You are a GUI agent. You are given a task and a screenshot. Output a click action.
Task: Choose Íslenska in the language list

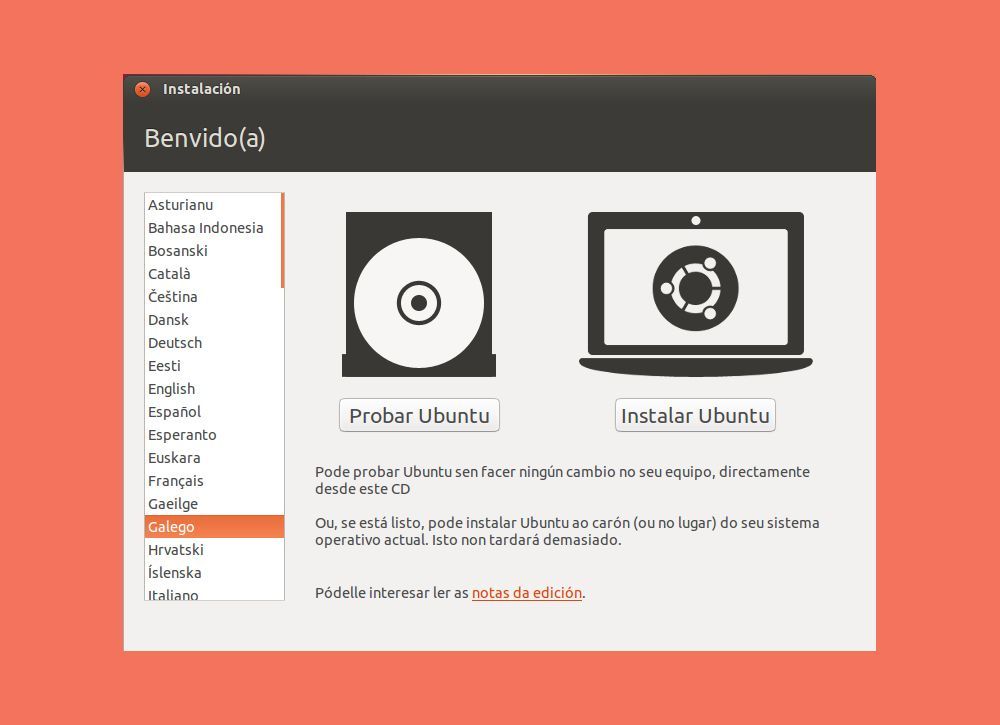213,572
